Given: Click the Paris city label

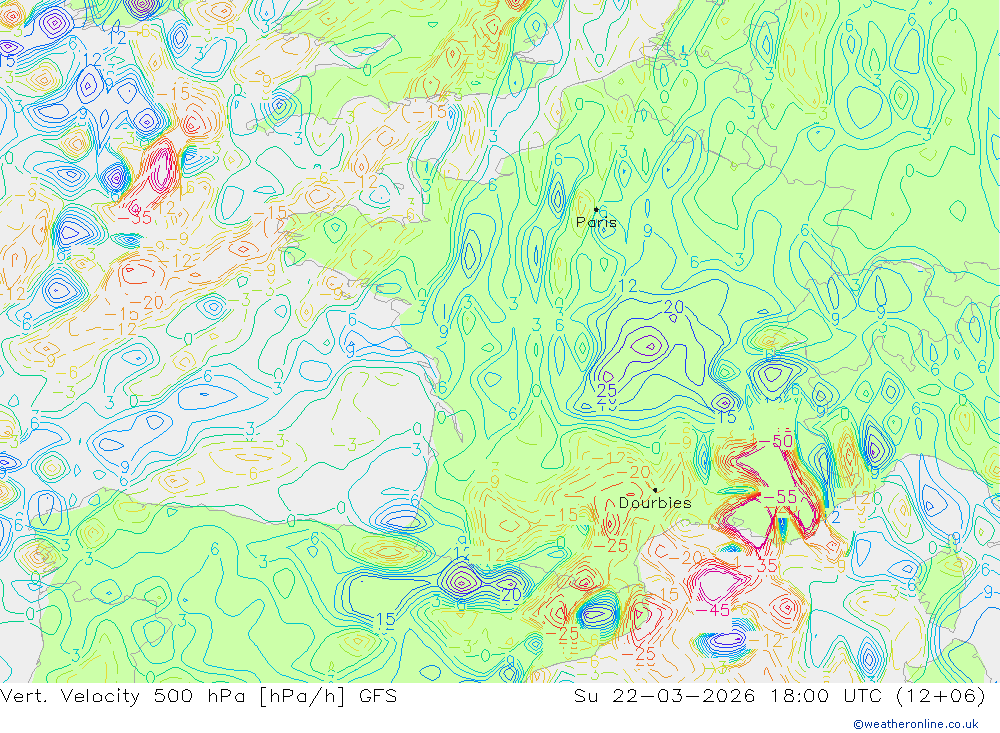Looking at the screenshot, I should tap(596, 222).
